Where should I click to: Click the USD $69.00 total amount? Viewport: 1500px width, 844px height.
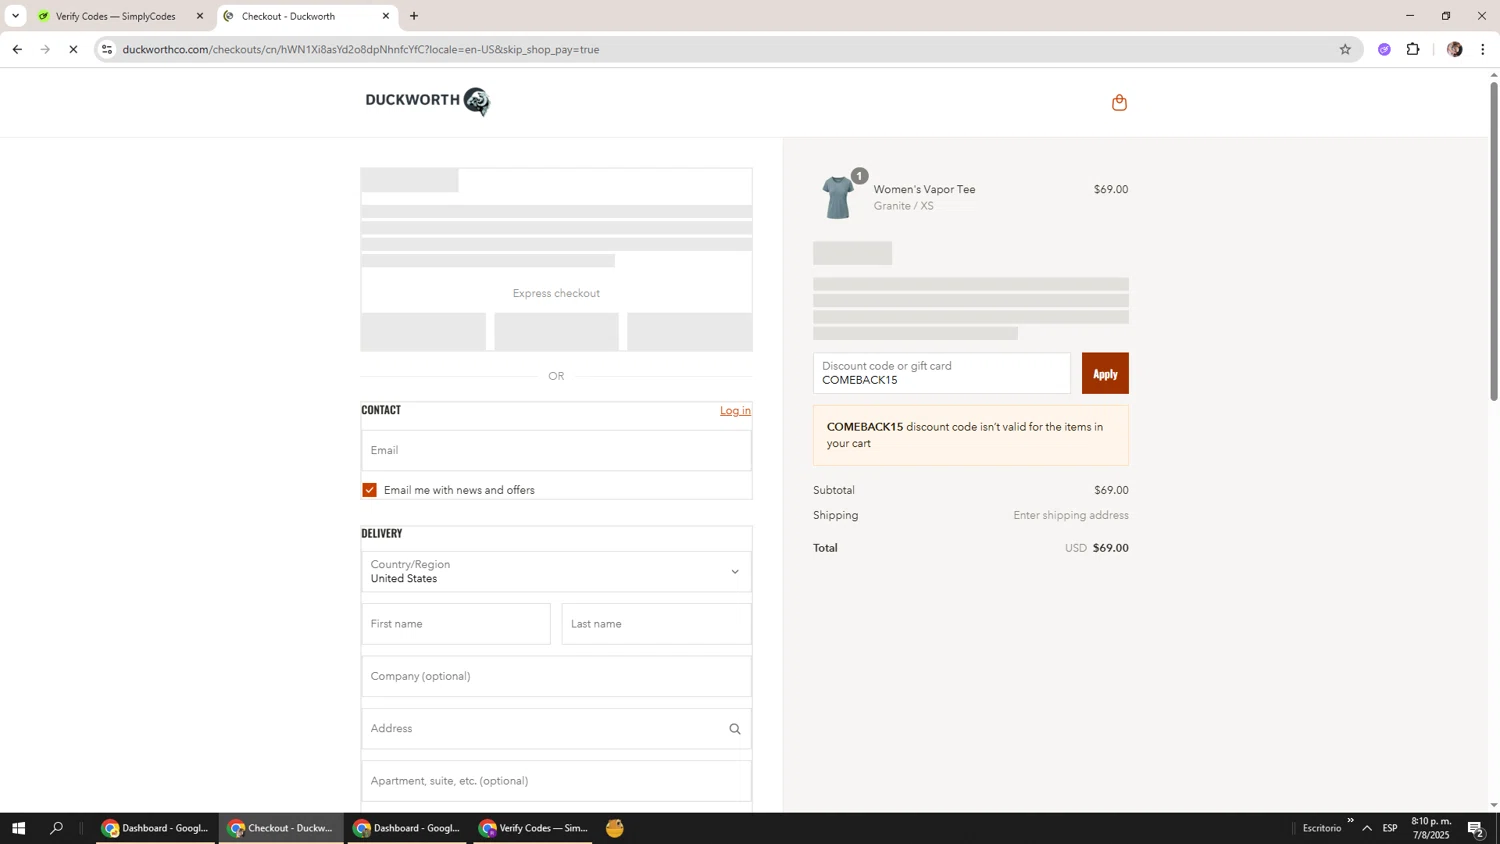pyautogui.click(x=1096, y=548)
